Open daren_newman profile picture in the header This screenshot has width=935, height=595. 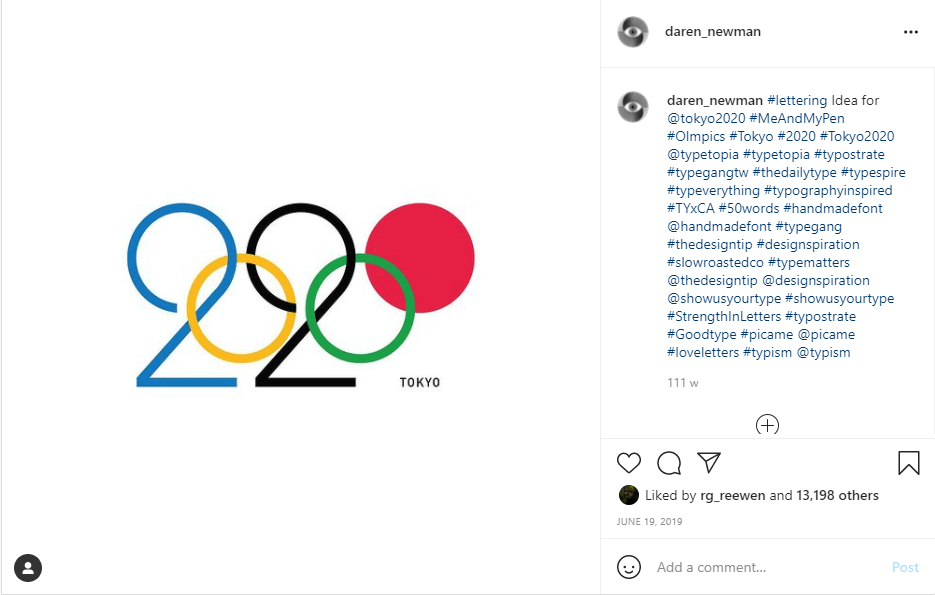(x=632, y=32)
